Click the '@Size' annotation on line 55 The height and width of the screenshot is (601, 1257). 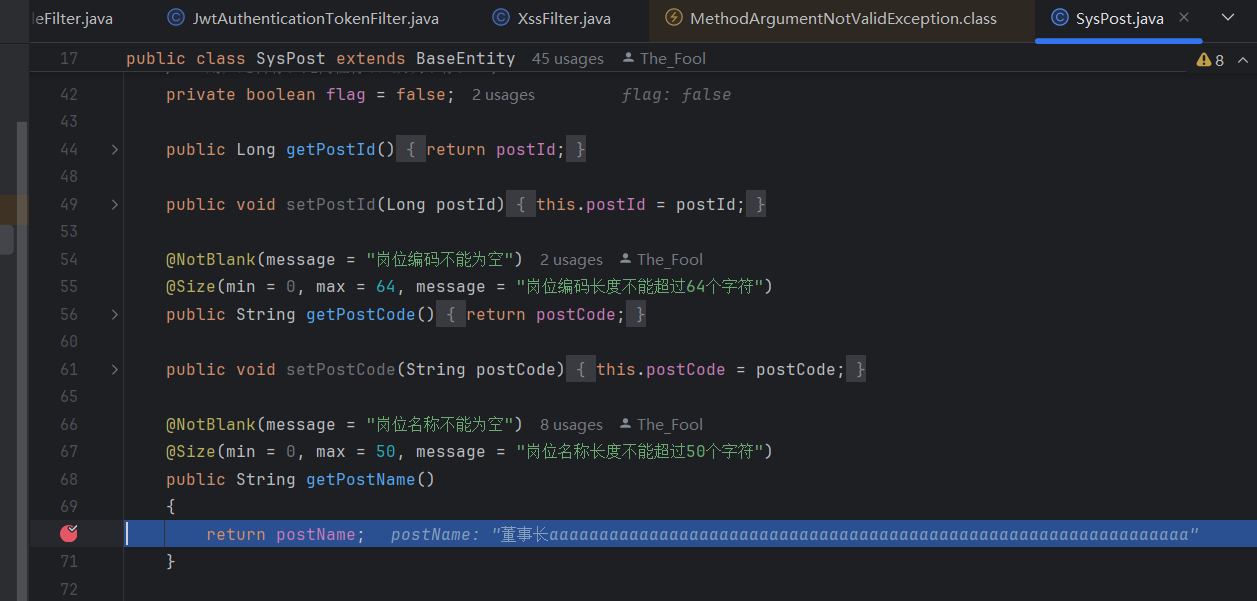(x=191, y=287)
